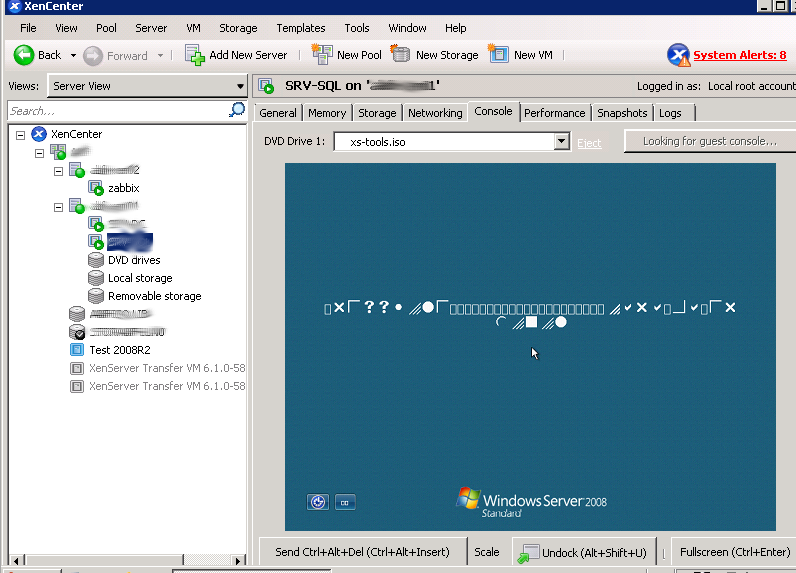The image size is (796, 573).
Task: Click the green Back arrow icon
Action: click(24, 55)
